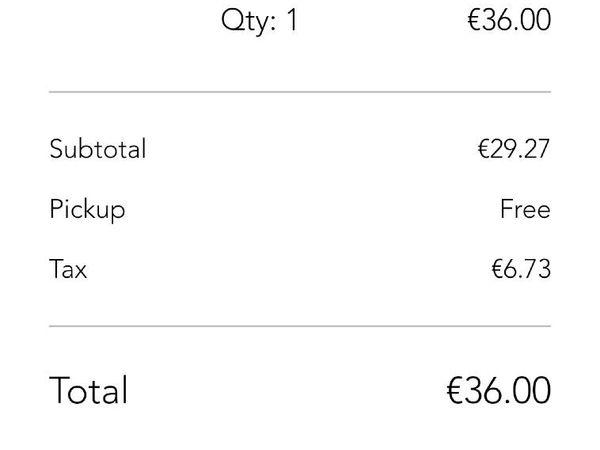Click the tax amount €6.73
This screenshot has width=600, height=450.
pos(520,270)
